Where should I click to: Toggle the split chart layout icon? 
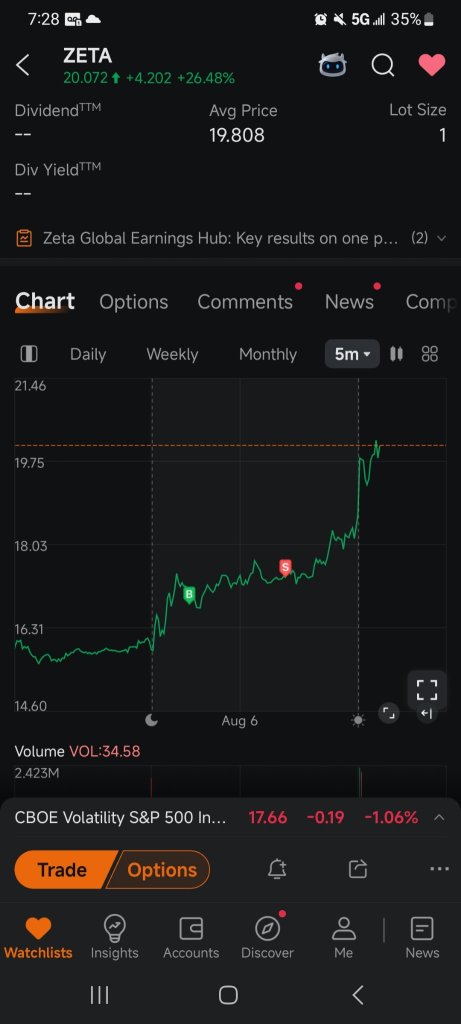pos(29,354)
